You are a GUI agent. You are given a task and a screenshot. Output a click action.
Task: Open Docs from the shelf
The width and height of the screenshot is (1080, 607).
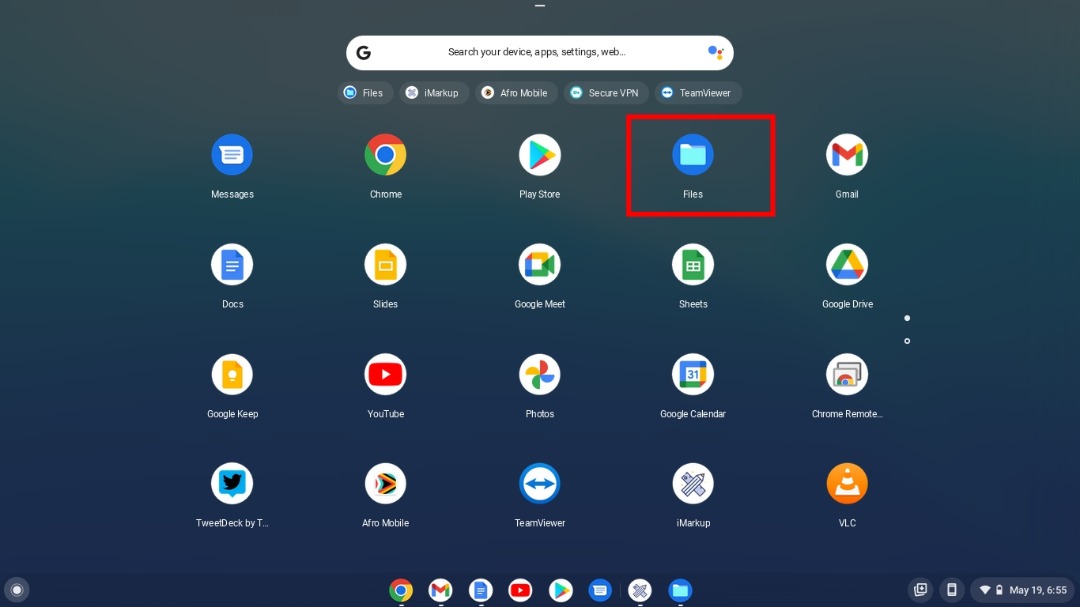tap(481, 590)
